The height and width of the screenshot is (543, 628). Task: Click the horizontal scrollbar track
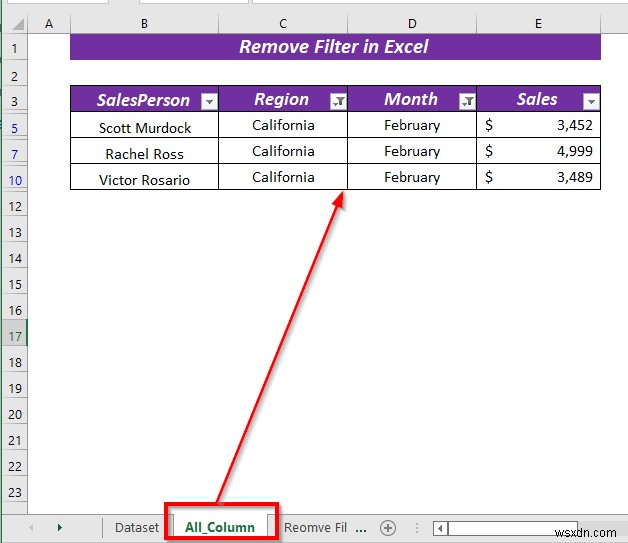[x=513, y=529]
